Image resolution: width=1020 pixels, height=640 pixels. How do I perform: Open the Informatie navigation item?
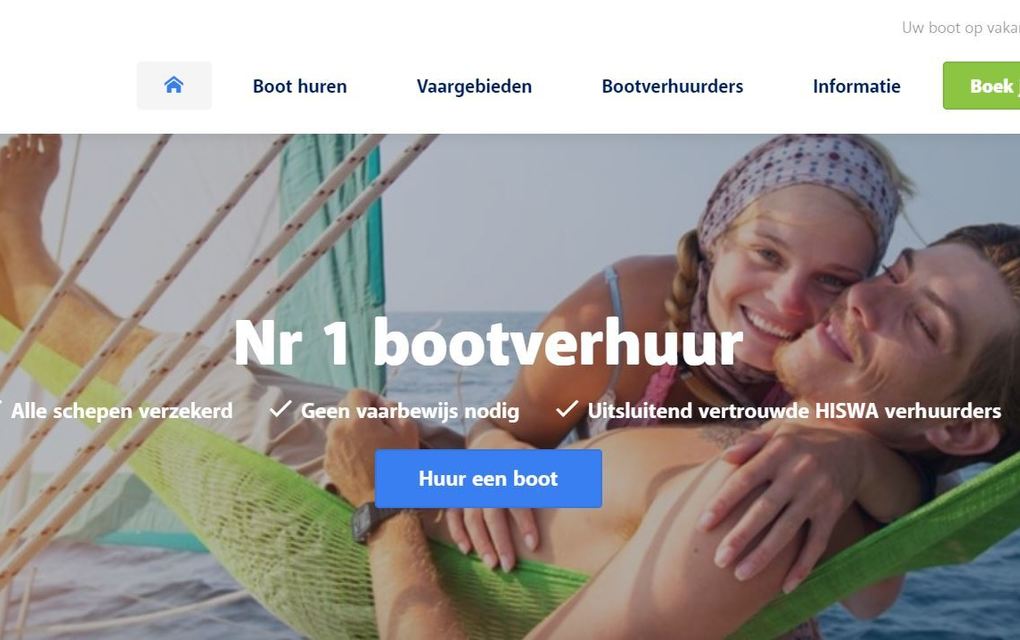coord(857,86)
